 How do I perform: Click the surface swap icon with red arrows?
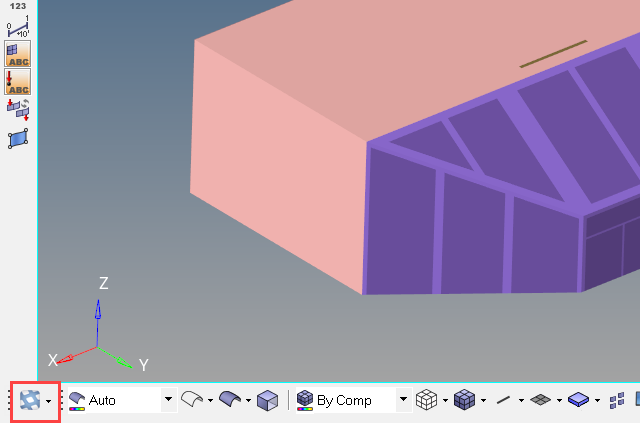(18, 109)
